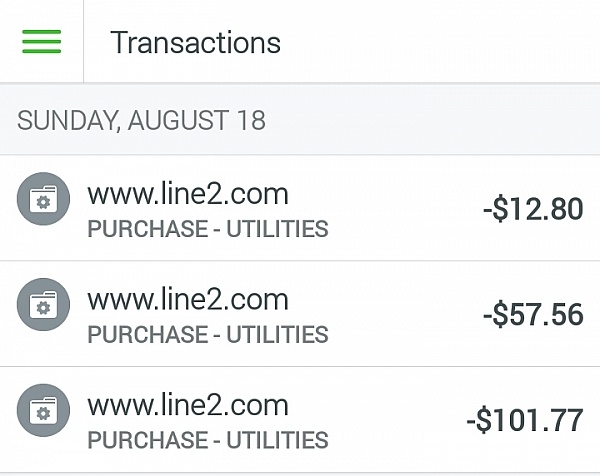600x476 pixels.
Task: Open www.line2.com name on the $101.77 entry
Action: (188, 405)
